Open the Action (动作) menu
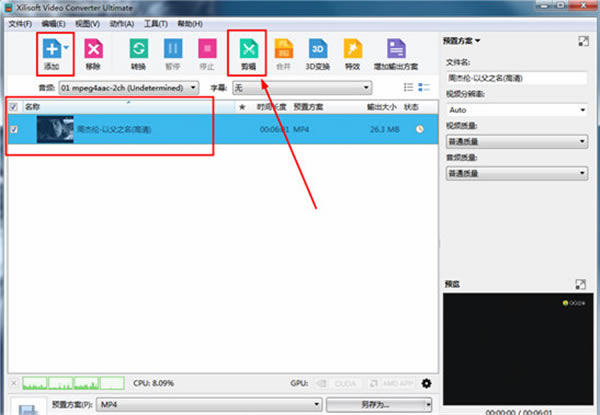 [122, 24]
